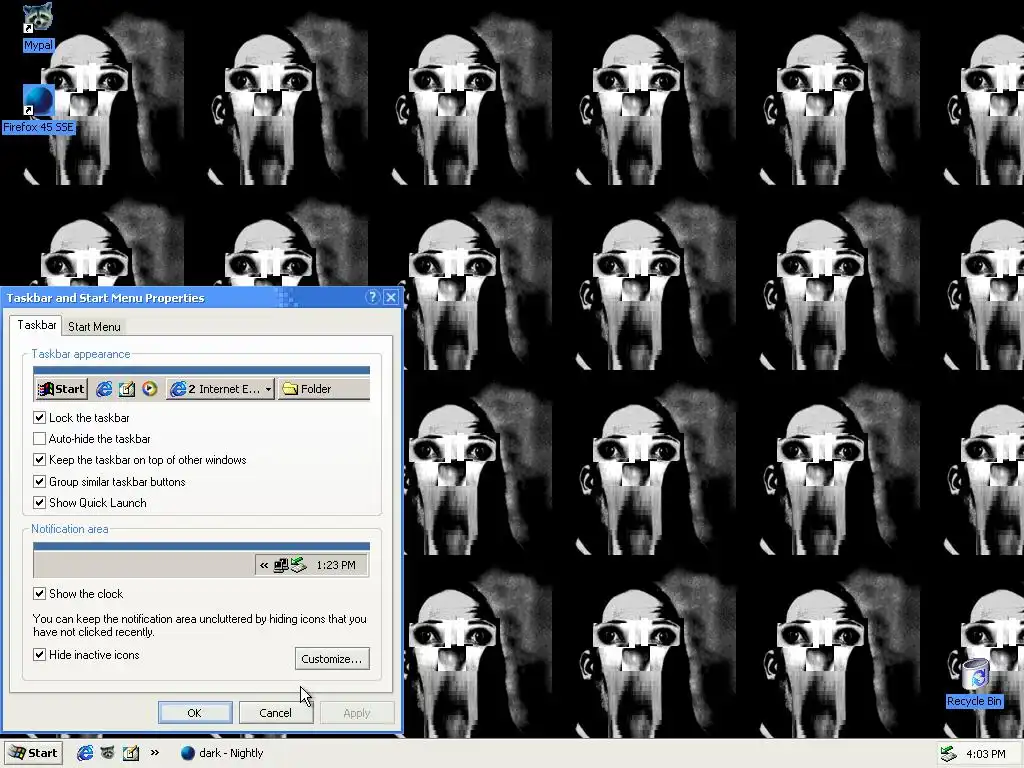Close the Taskbar Properties dialog
Image resolution: width=1024 pixels, height=768 pixels.
391,297
